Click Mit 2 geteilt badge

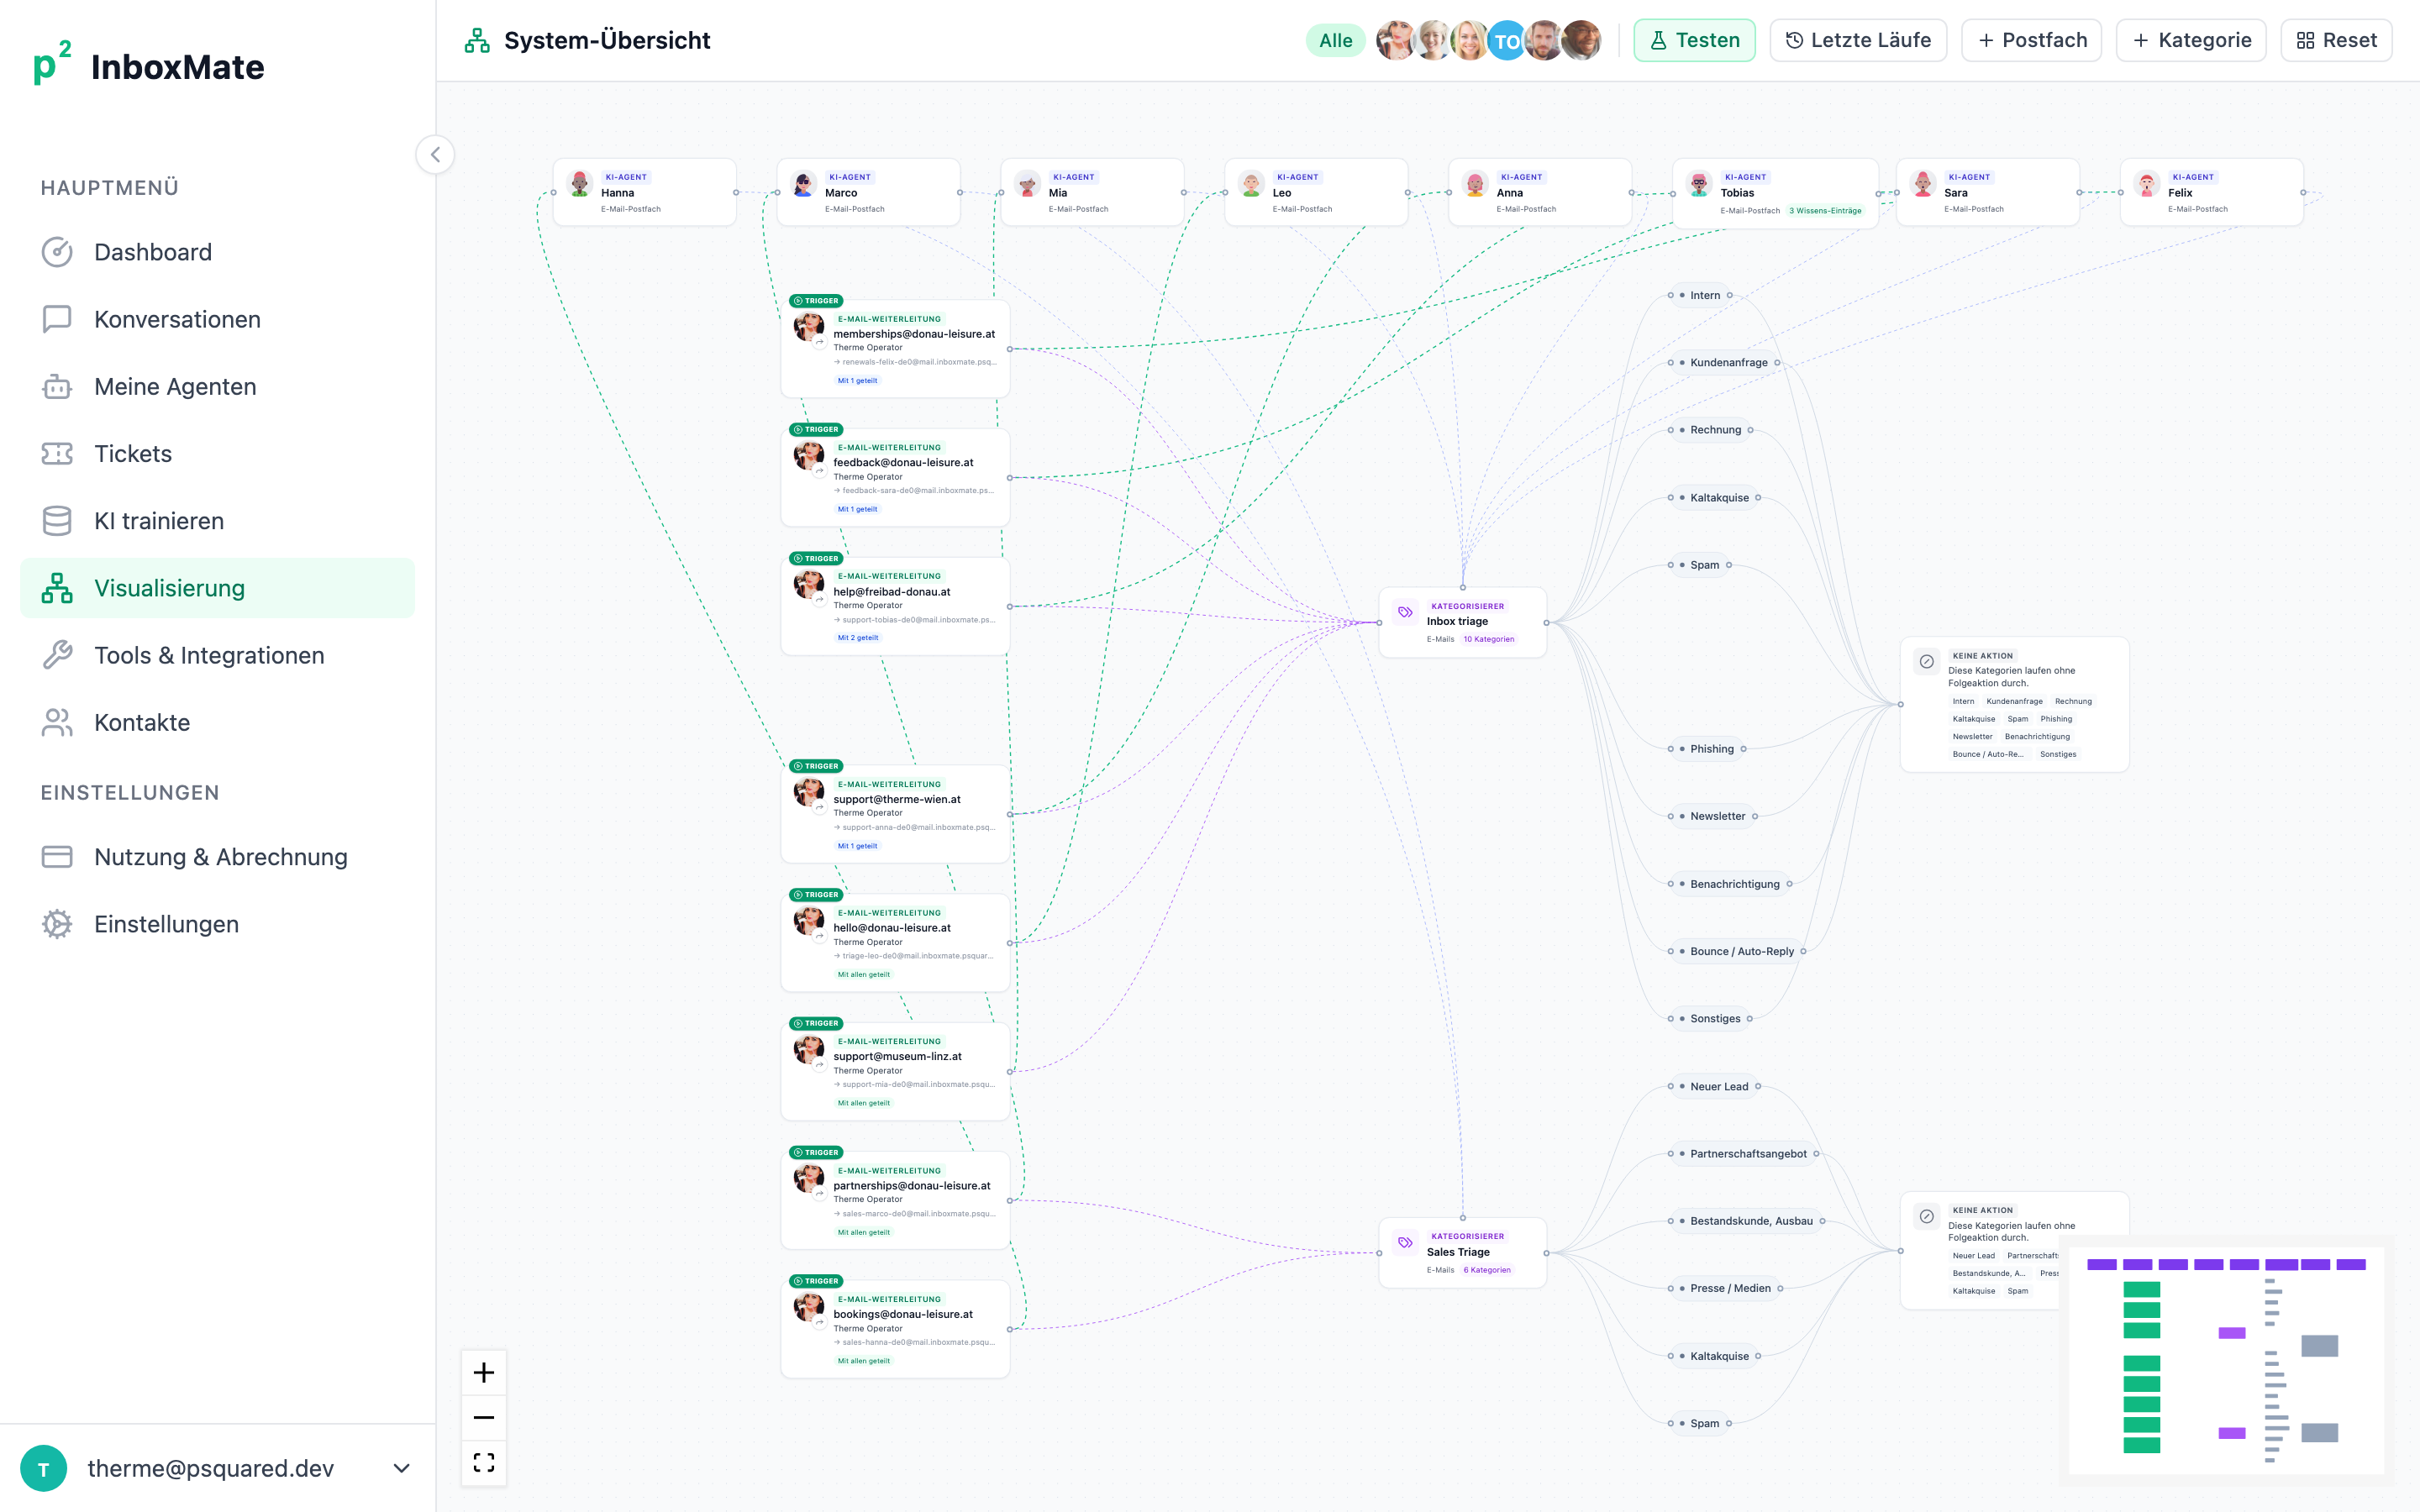(858, 638)
